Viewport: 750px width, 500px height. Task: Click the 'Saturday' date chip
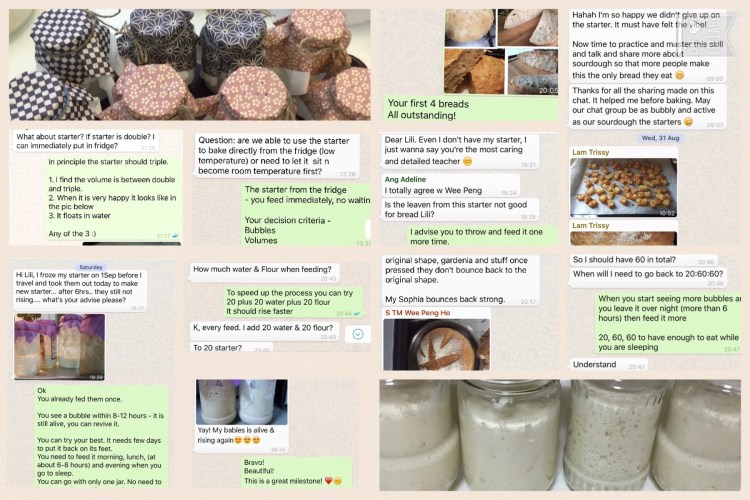[91, 267]
